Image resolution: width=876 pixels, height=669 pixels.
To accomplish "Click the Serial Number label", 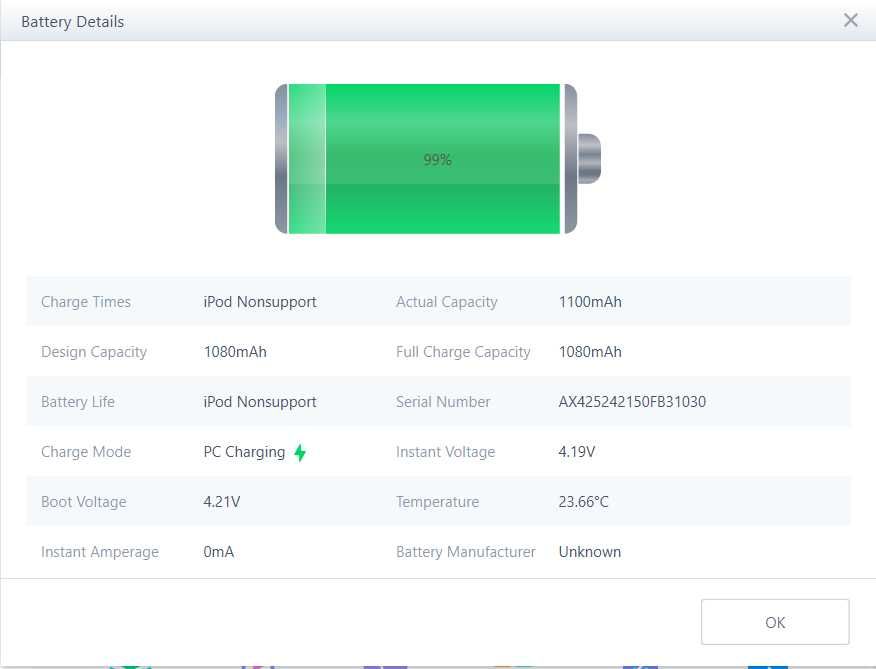I will coord(443,402).
